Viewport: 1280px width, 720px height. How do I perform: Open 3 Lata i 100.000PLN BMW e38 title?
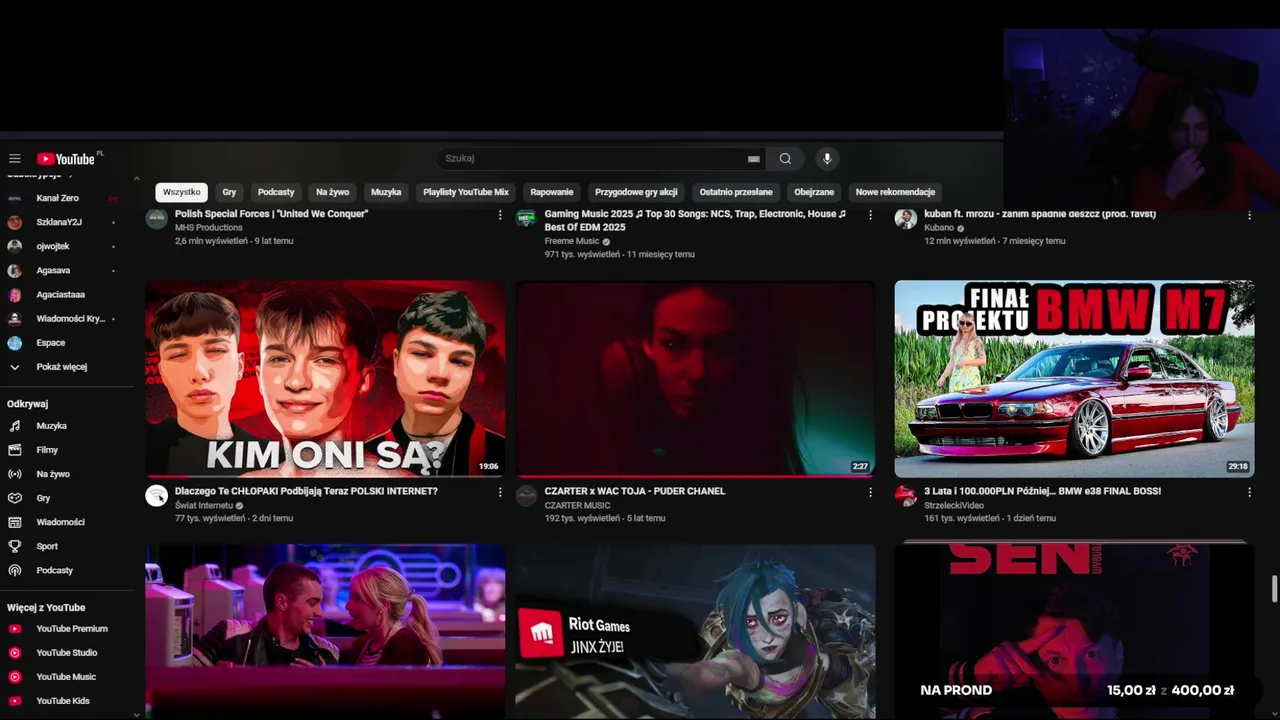[1042, 491]
